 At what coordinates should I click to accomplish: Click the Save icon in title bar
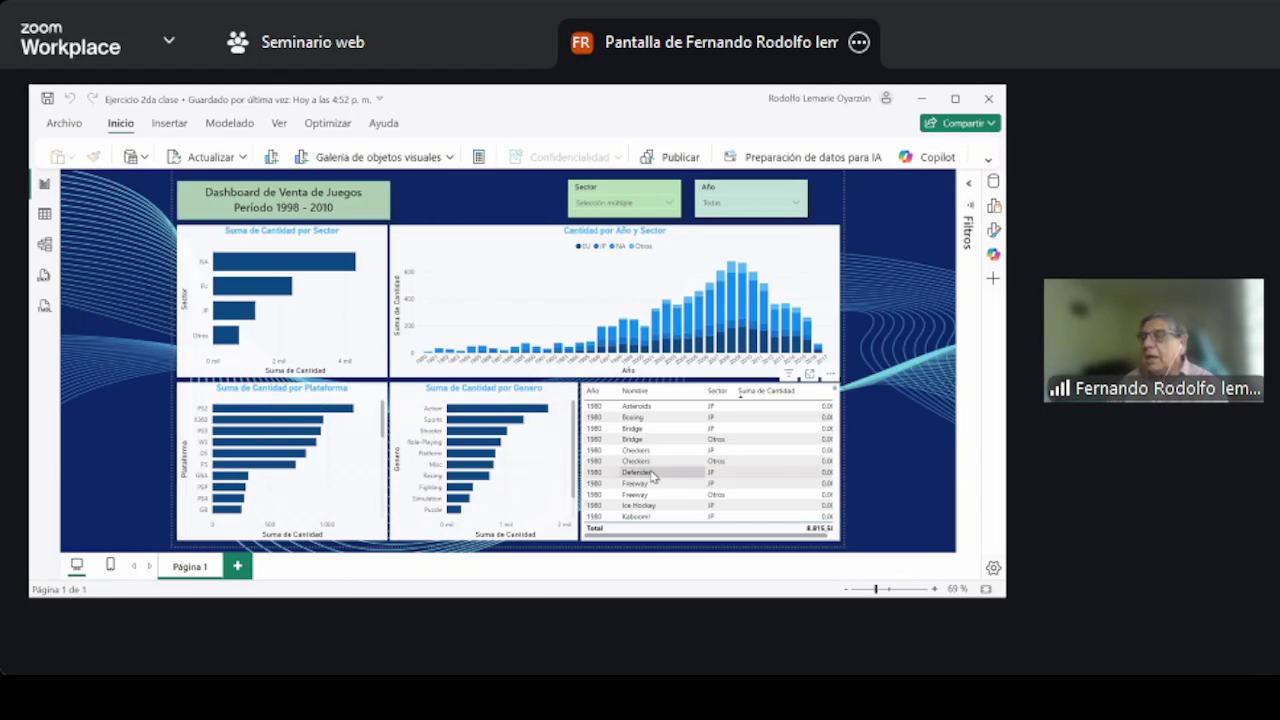(47, 99)
